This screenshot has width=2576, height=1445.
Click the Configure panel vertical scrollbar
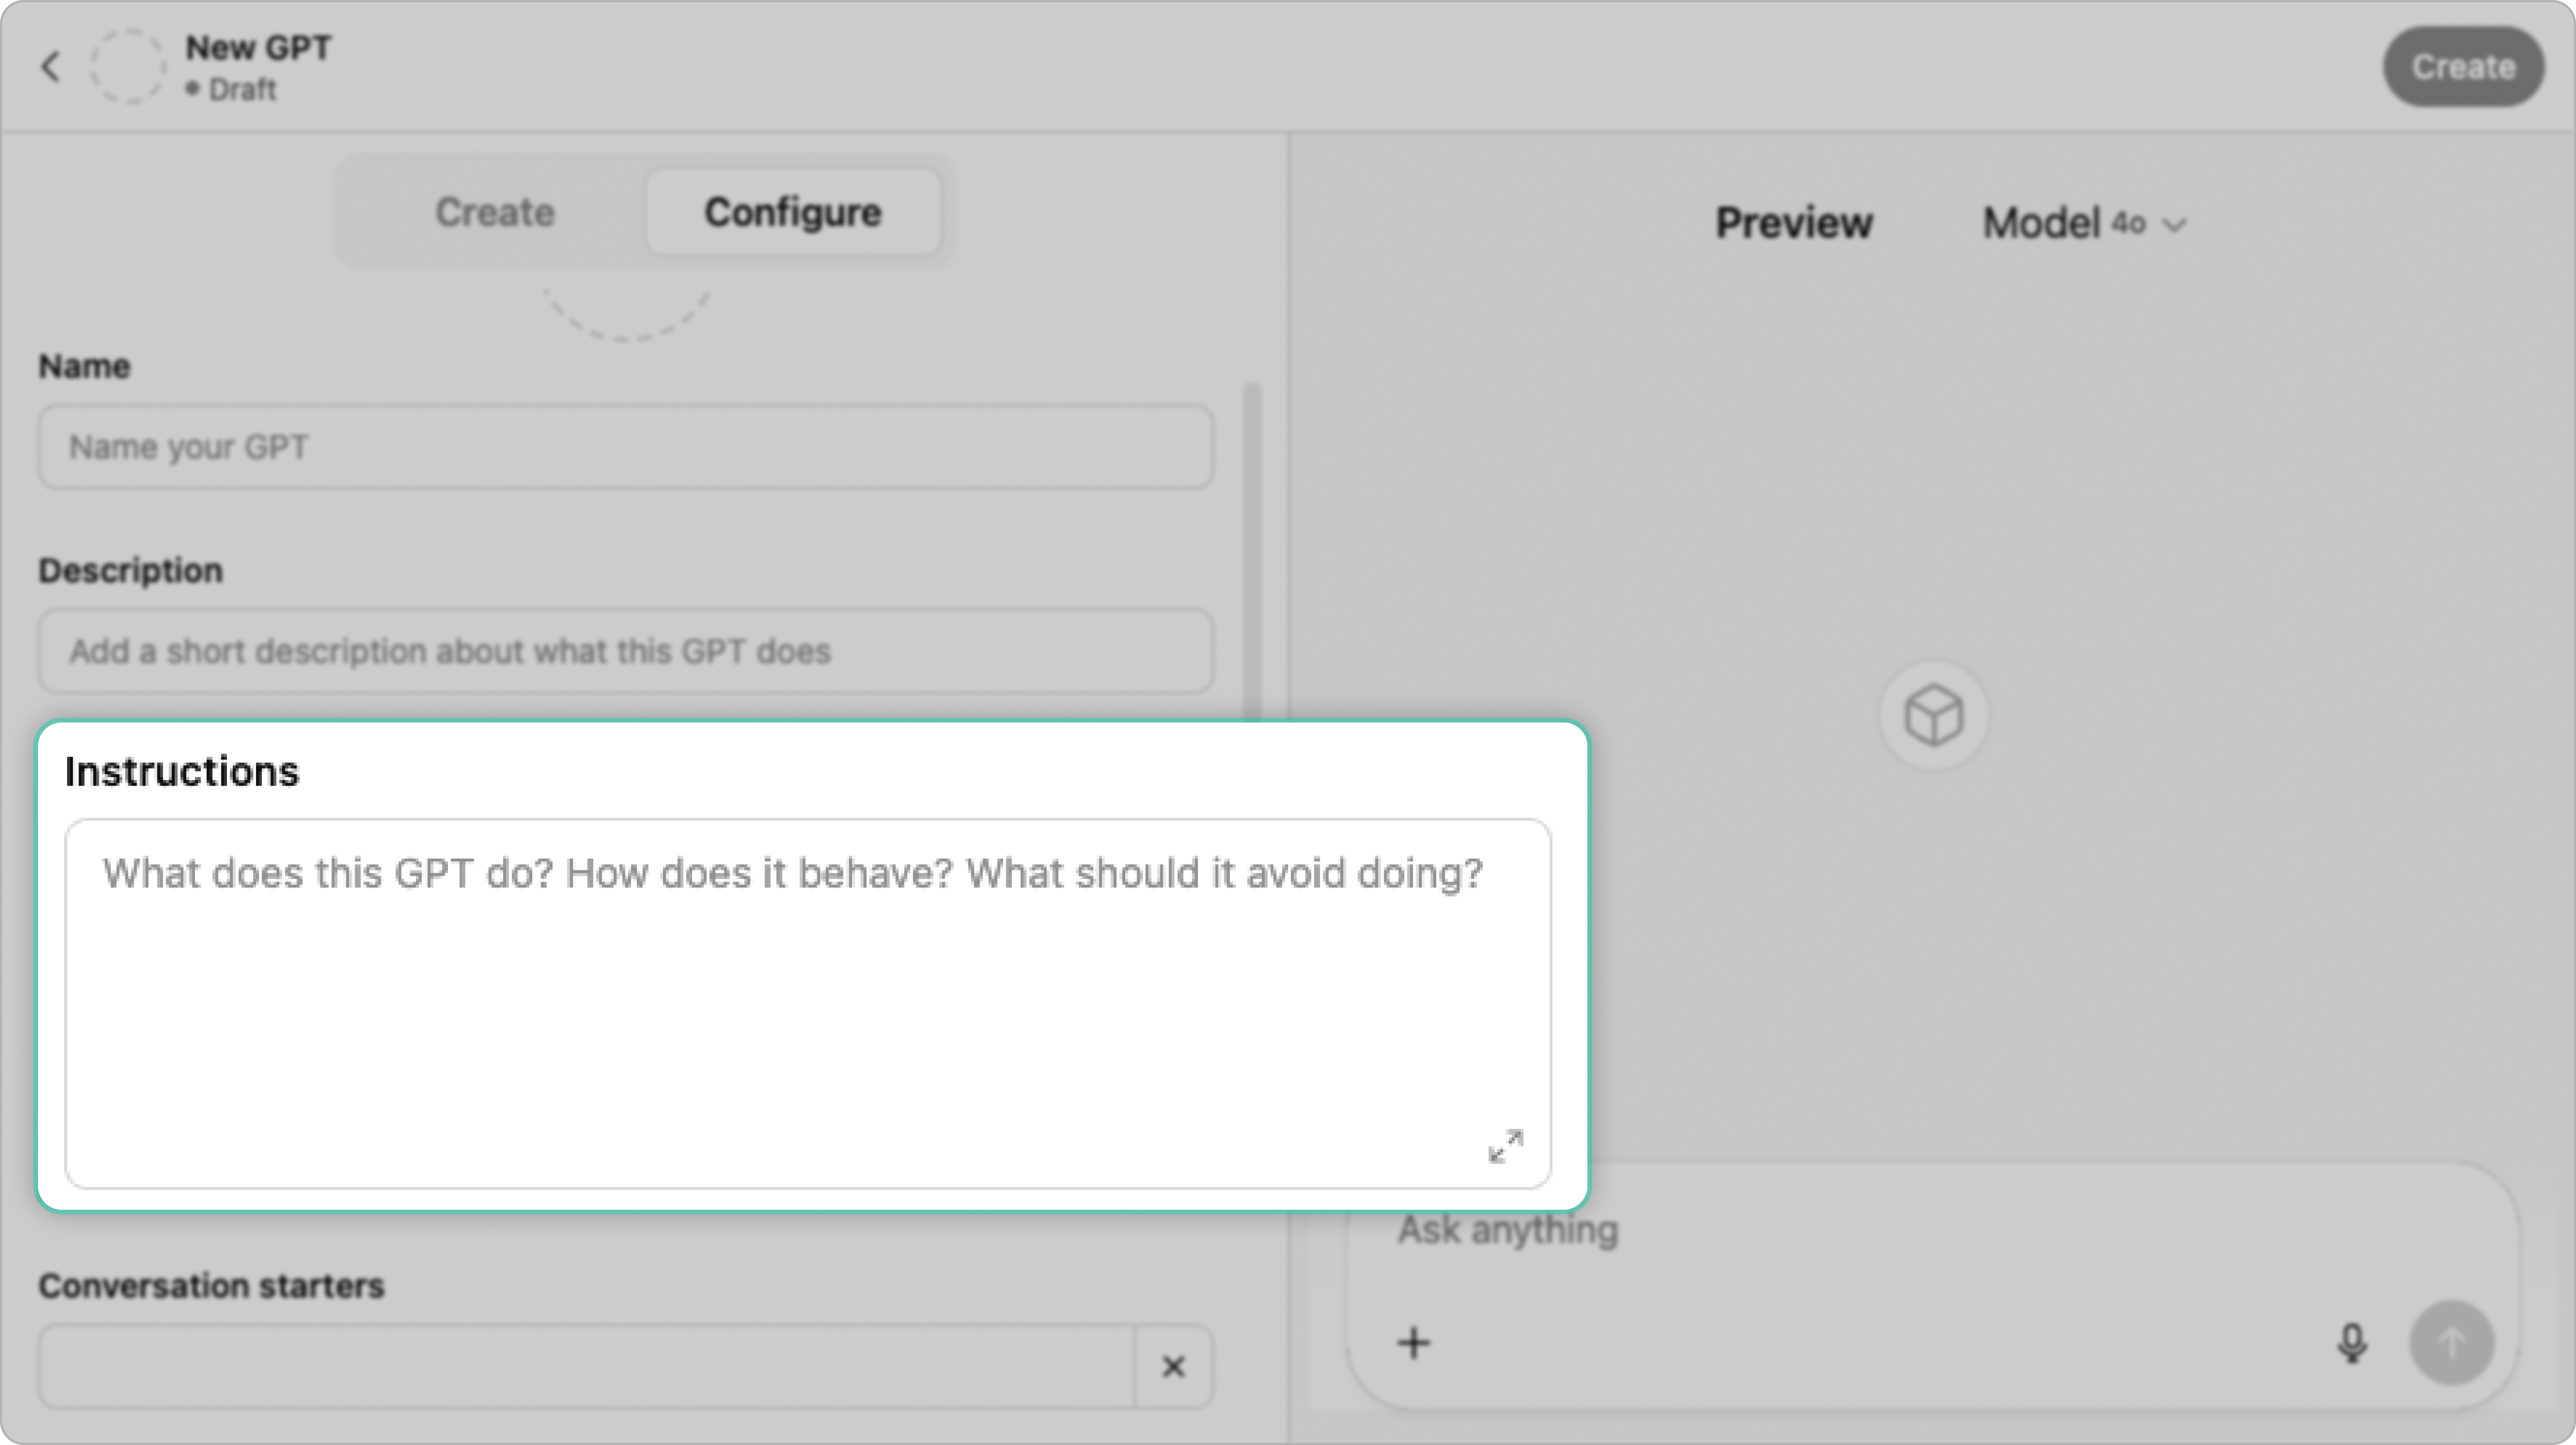(1251, 550)
